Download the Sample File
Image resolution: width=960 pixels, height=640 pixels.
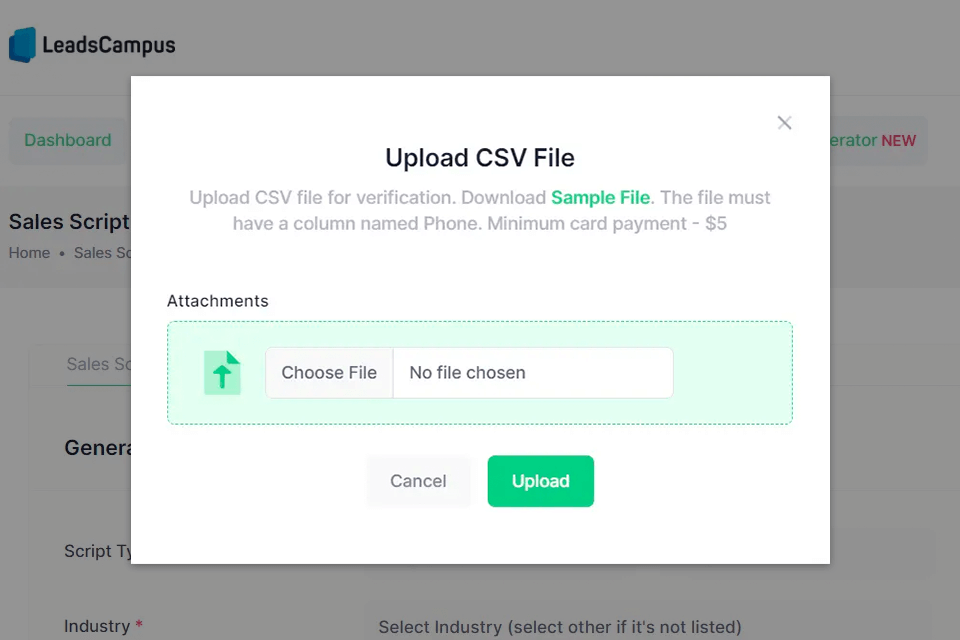coord(600,197)
